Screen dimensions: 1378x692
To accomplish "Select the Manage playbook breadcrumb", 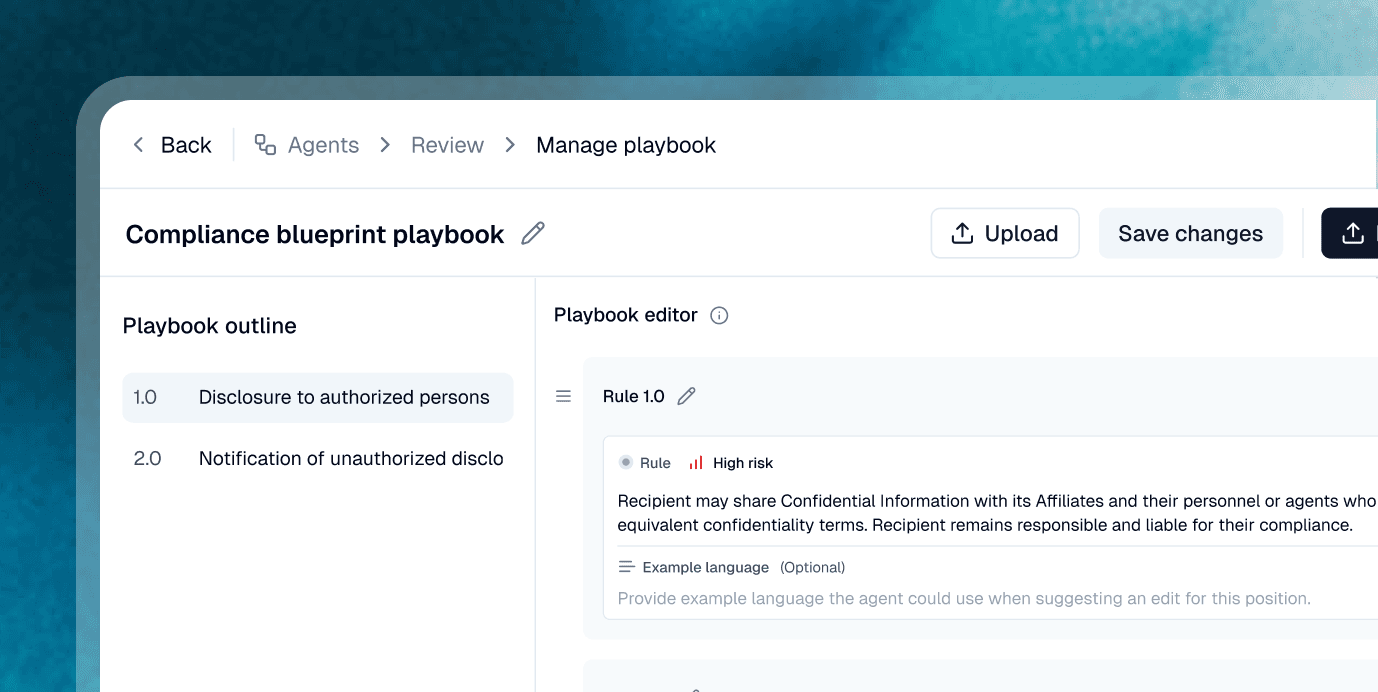I will (x=626, y=145).
